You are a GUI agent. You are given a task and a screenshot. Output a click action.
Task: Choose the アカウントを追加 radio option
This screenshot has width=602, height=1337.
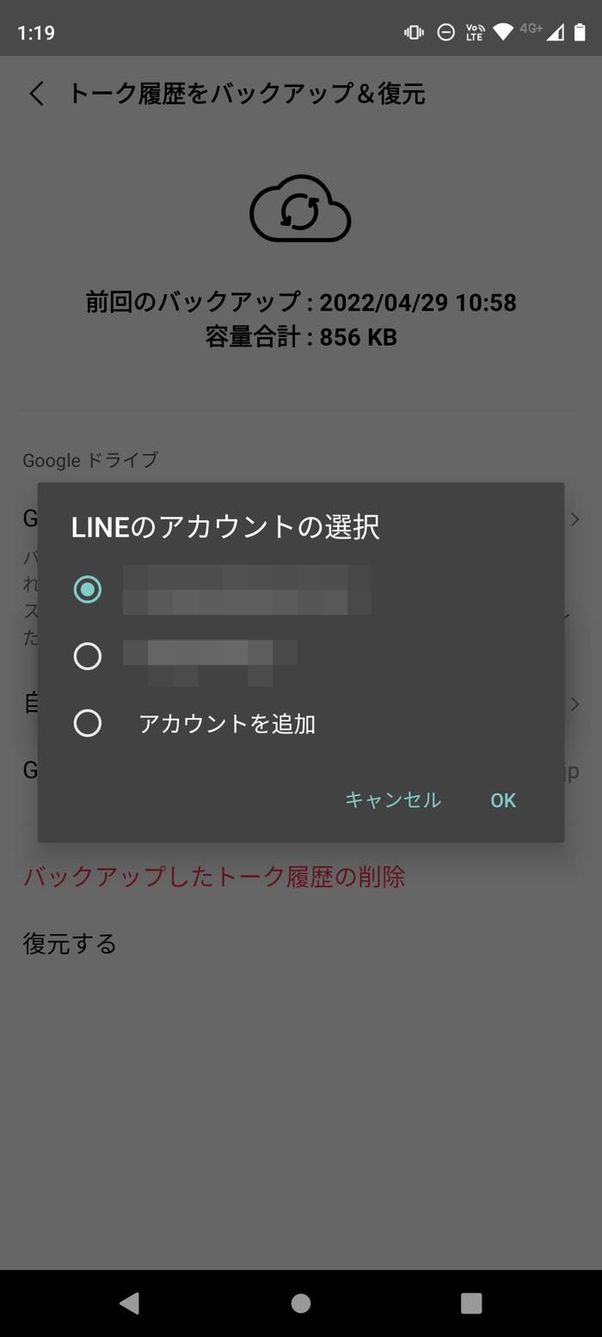point(88,723)
